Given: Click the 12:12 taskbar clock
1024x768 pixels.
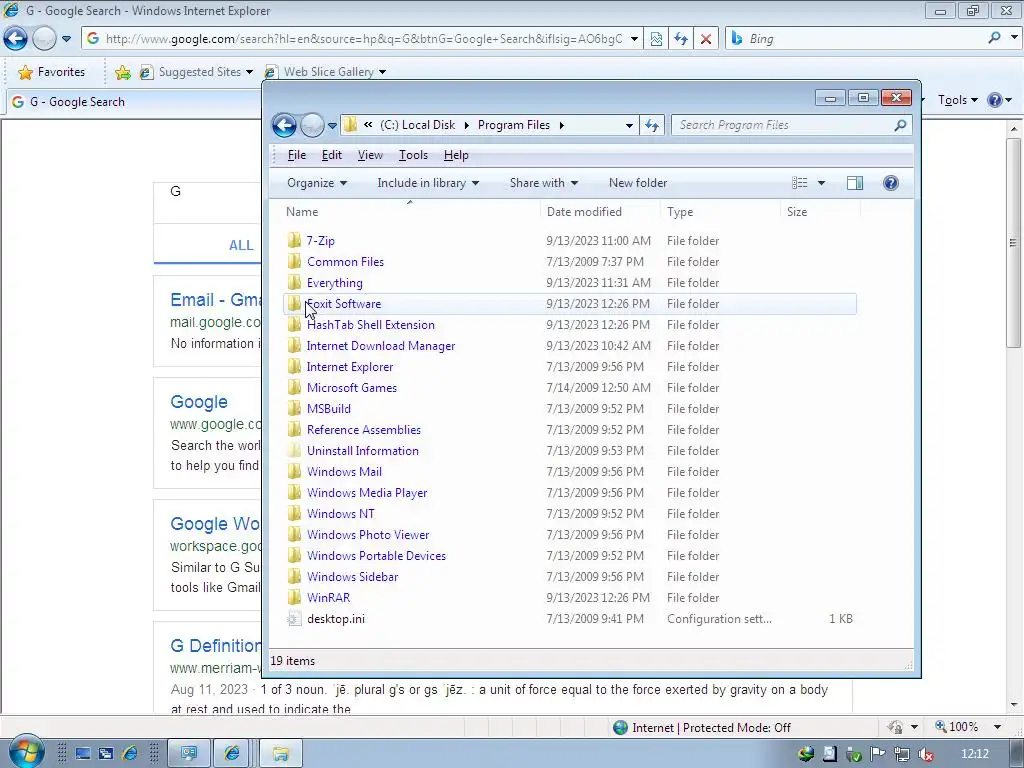Looking at the screenshot, I should pyautogui.click(x=975, y=754).
